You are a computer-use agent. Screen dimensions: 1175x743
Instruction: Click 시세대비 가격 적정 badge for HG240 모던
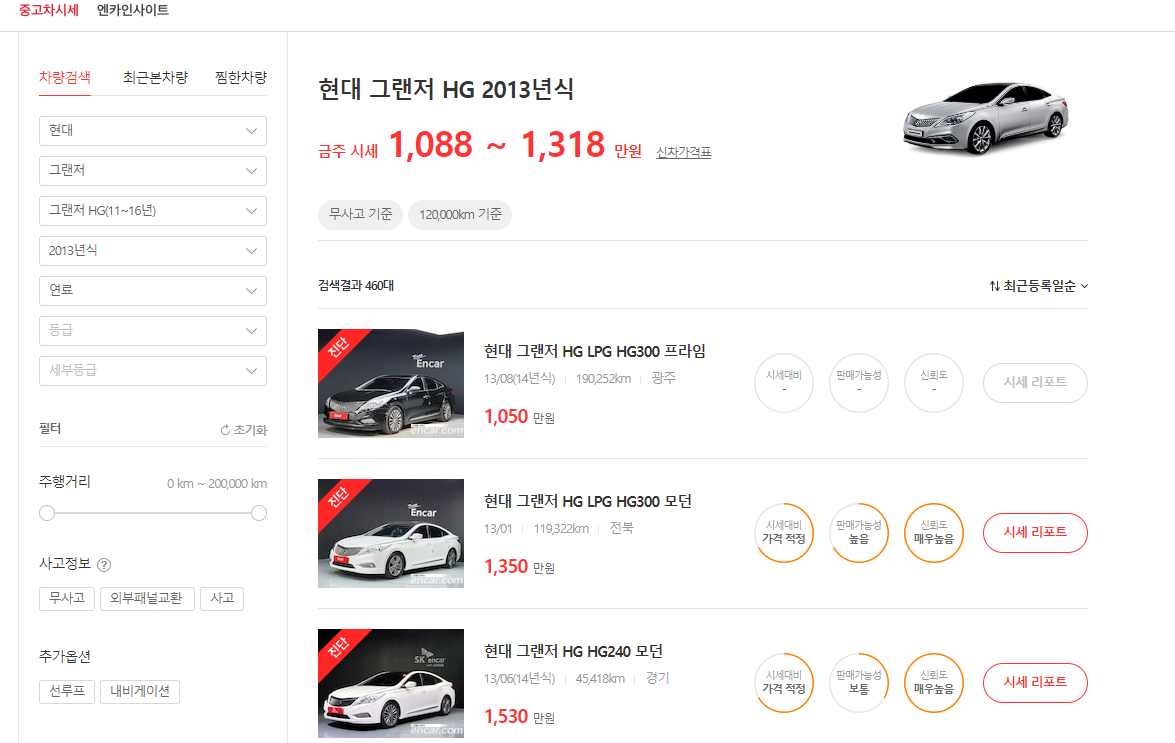(x=784, y=682)
